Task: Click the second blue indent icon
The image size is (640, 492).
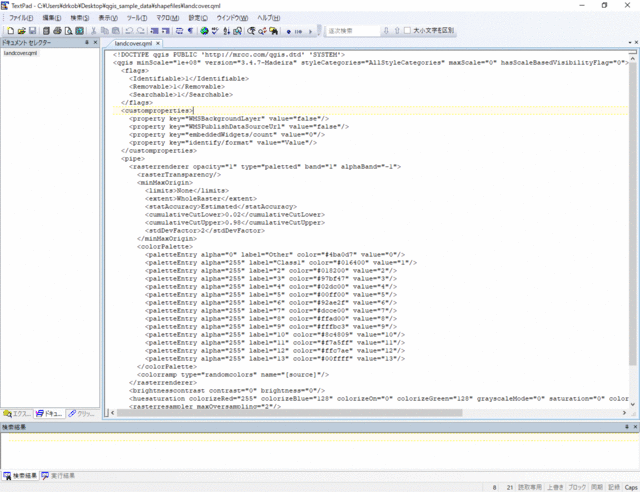Action: 165,31
